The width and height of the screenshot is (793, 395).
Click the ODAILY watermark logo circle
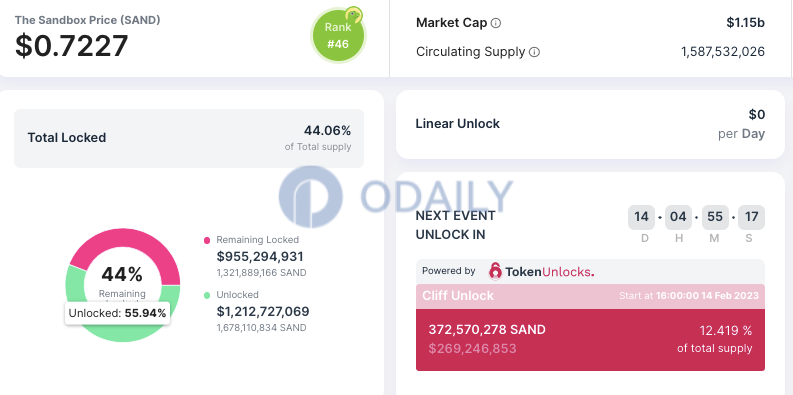pos(311,197)
